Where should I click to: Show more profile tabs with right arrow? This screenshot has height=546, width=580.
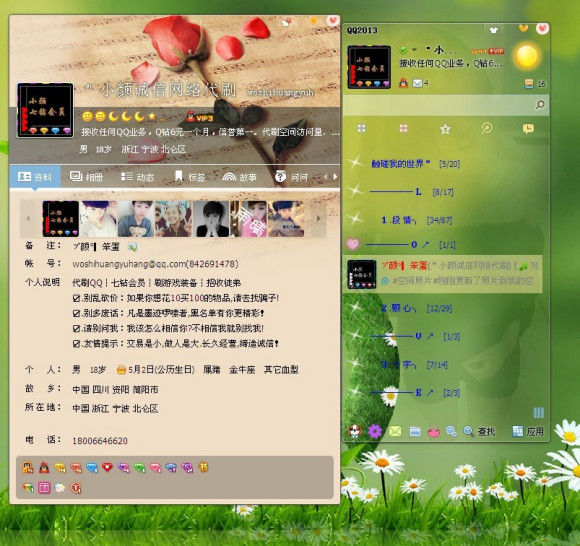point(335,177)
